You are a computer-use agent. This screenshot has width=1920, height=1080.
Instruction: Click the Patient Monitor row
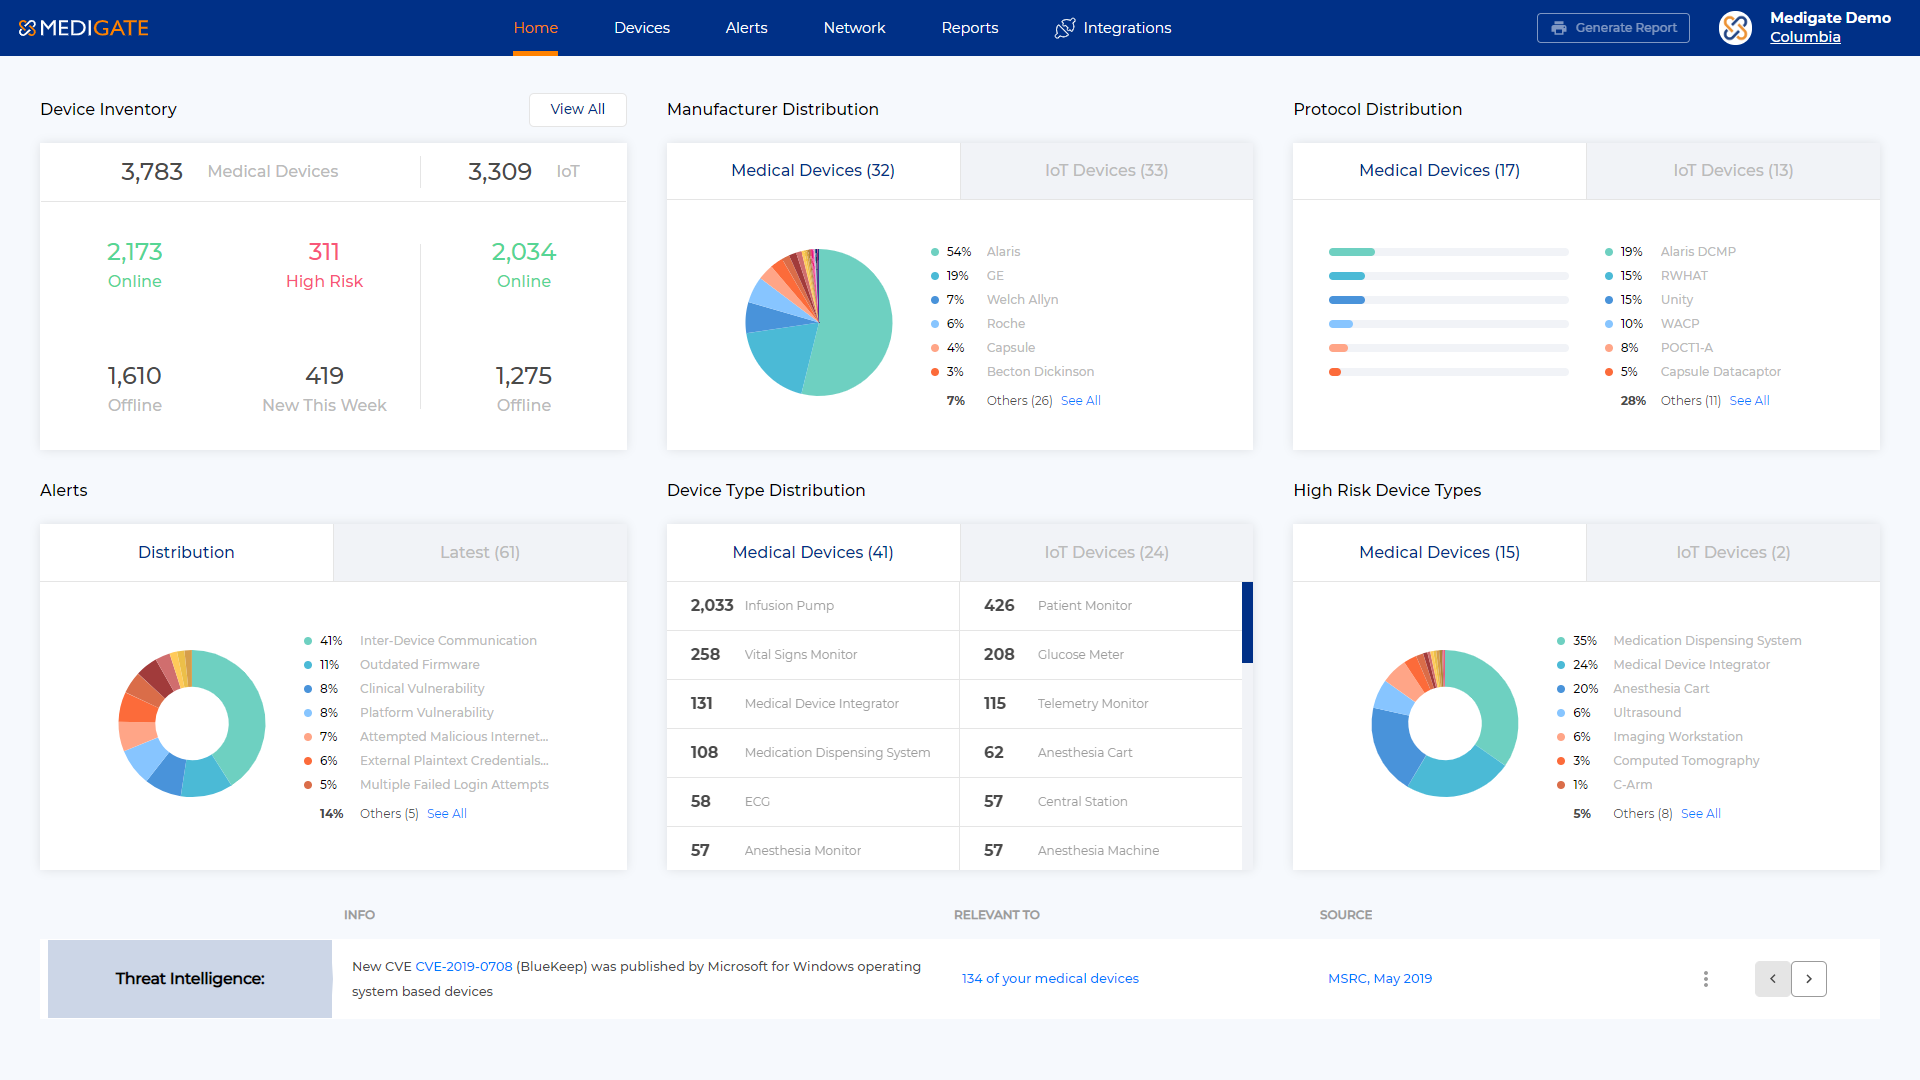[1100, 606]
